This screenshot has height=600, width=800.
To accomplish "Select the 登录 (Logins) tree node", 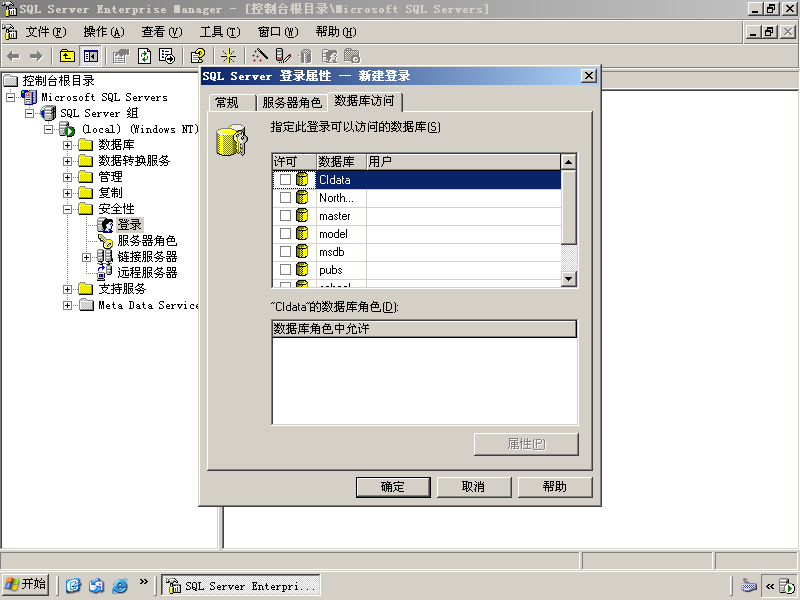I will (130, 224).
